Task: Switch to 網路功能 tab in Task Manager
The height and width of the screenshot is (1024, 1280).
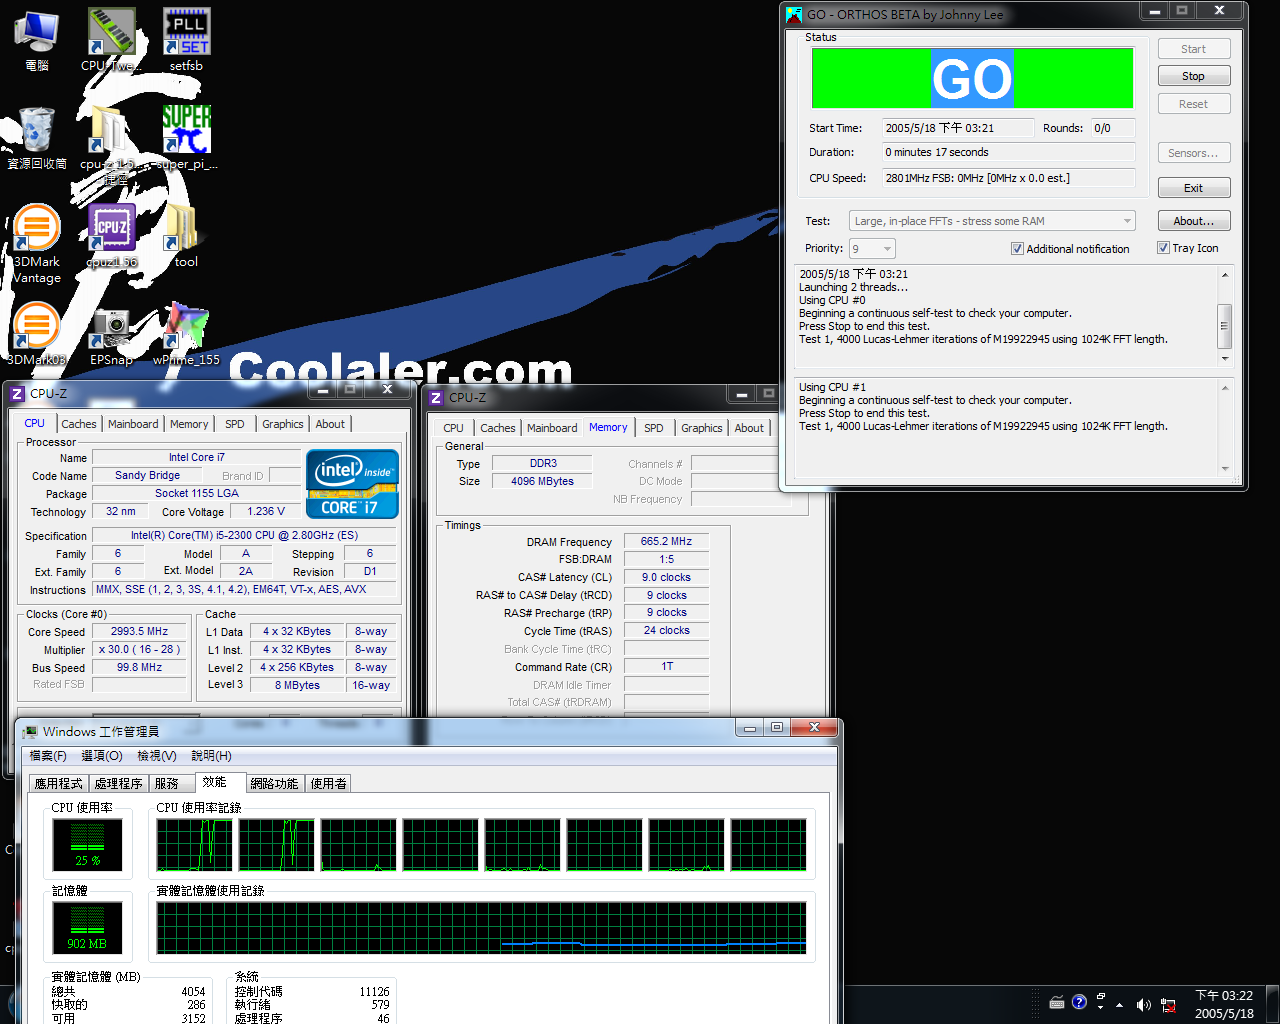Action: coord(275,784)
